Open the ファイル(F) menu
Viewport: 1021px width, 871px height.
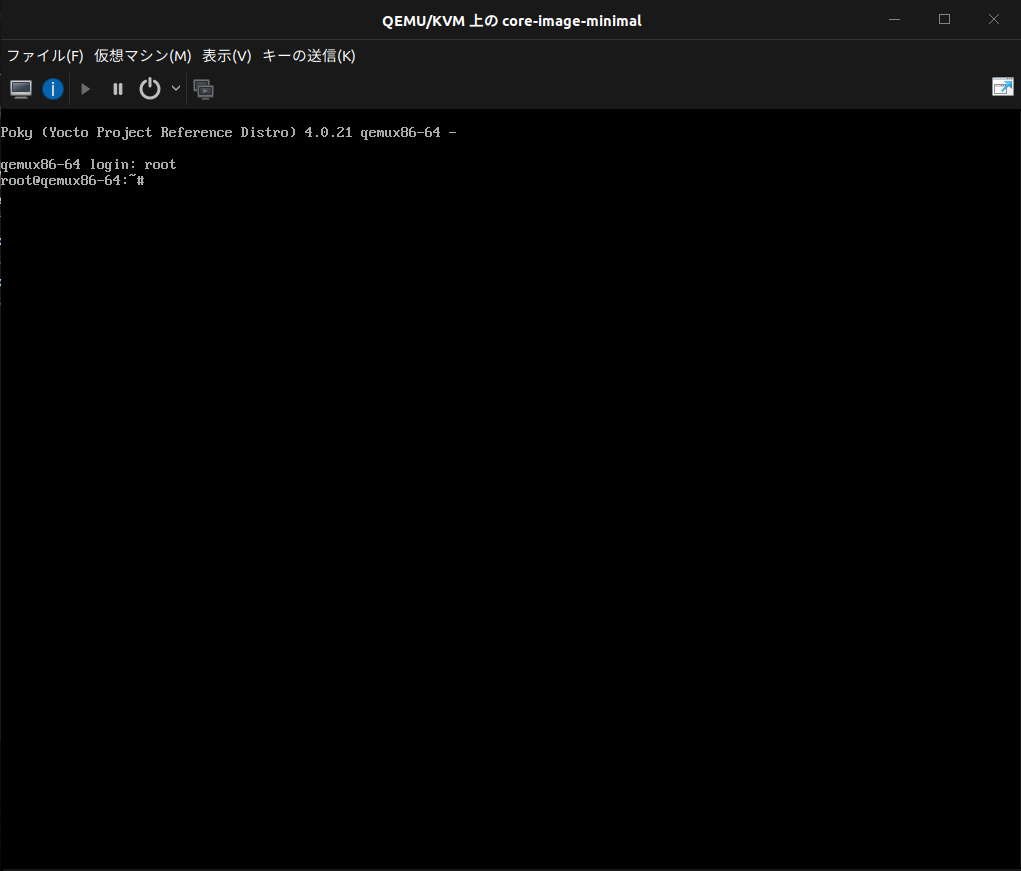click(x=45, y=56)
